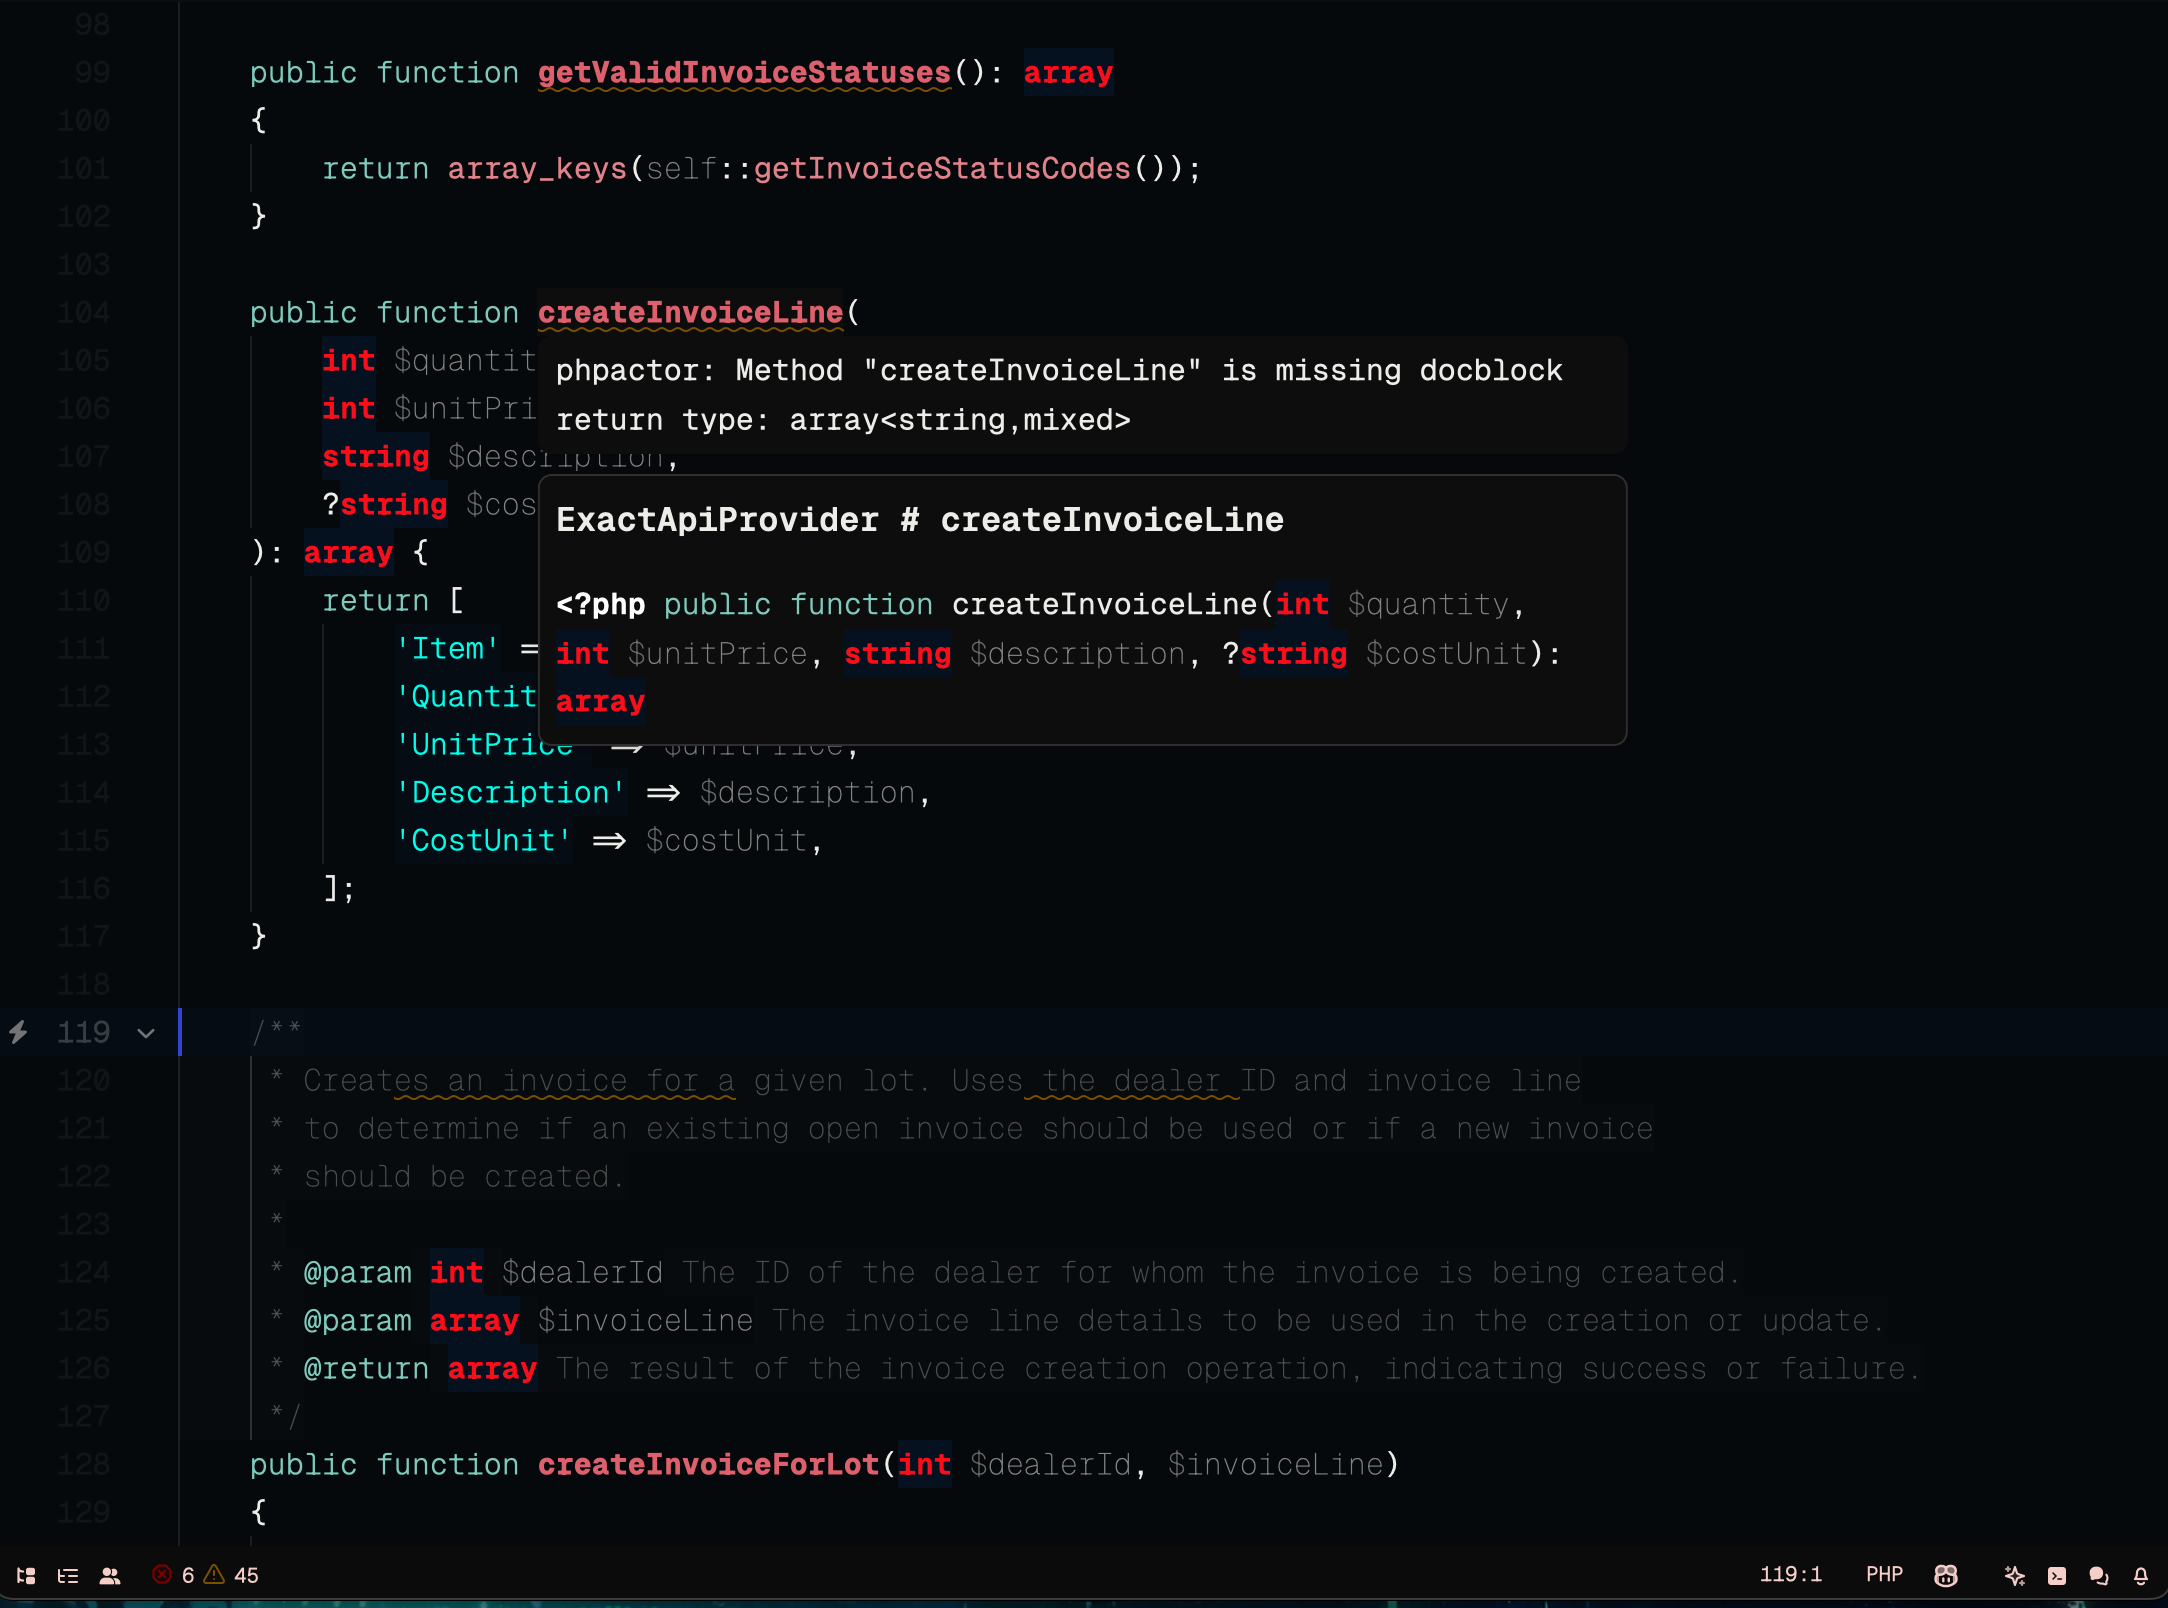Open the collaboration panel people icon

pyautogui.click(x=110, y=1575)
